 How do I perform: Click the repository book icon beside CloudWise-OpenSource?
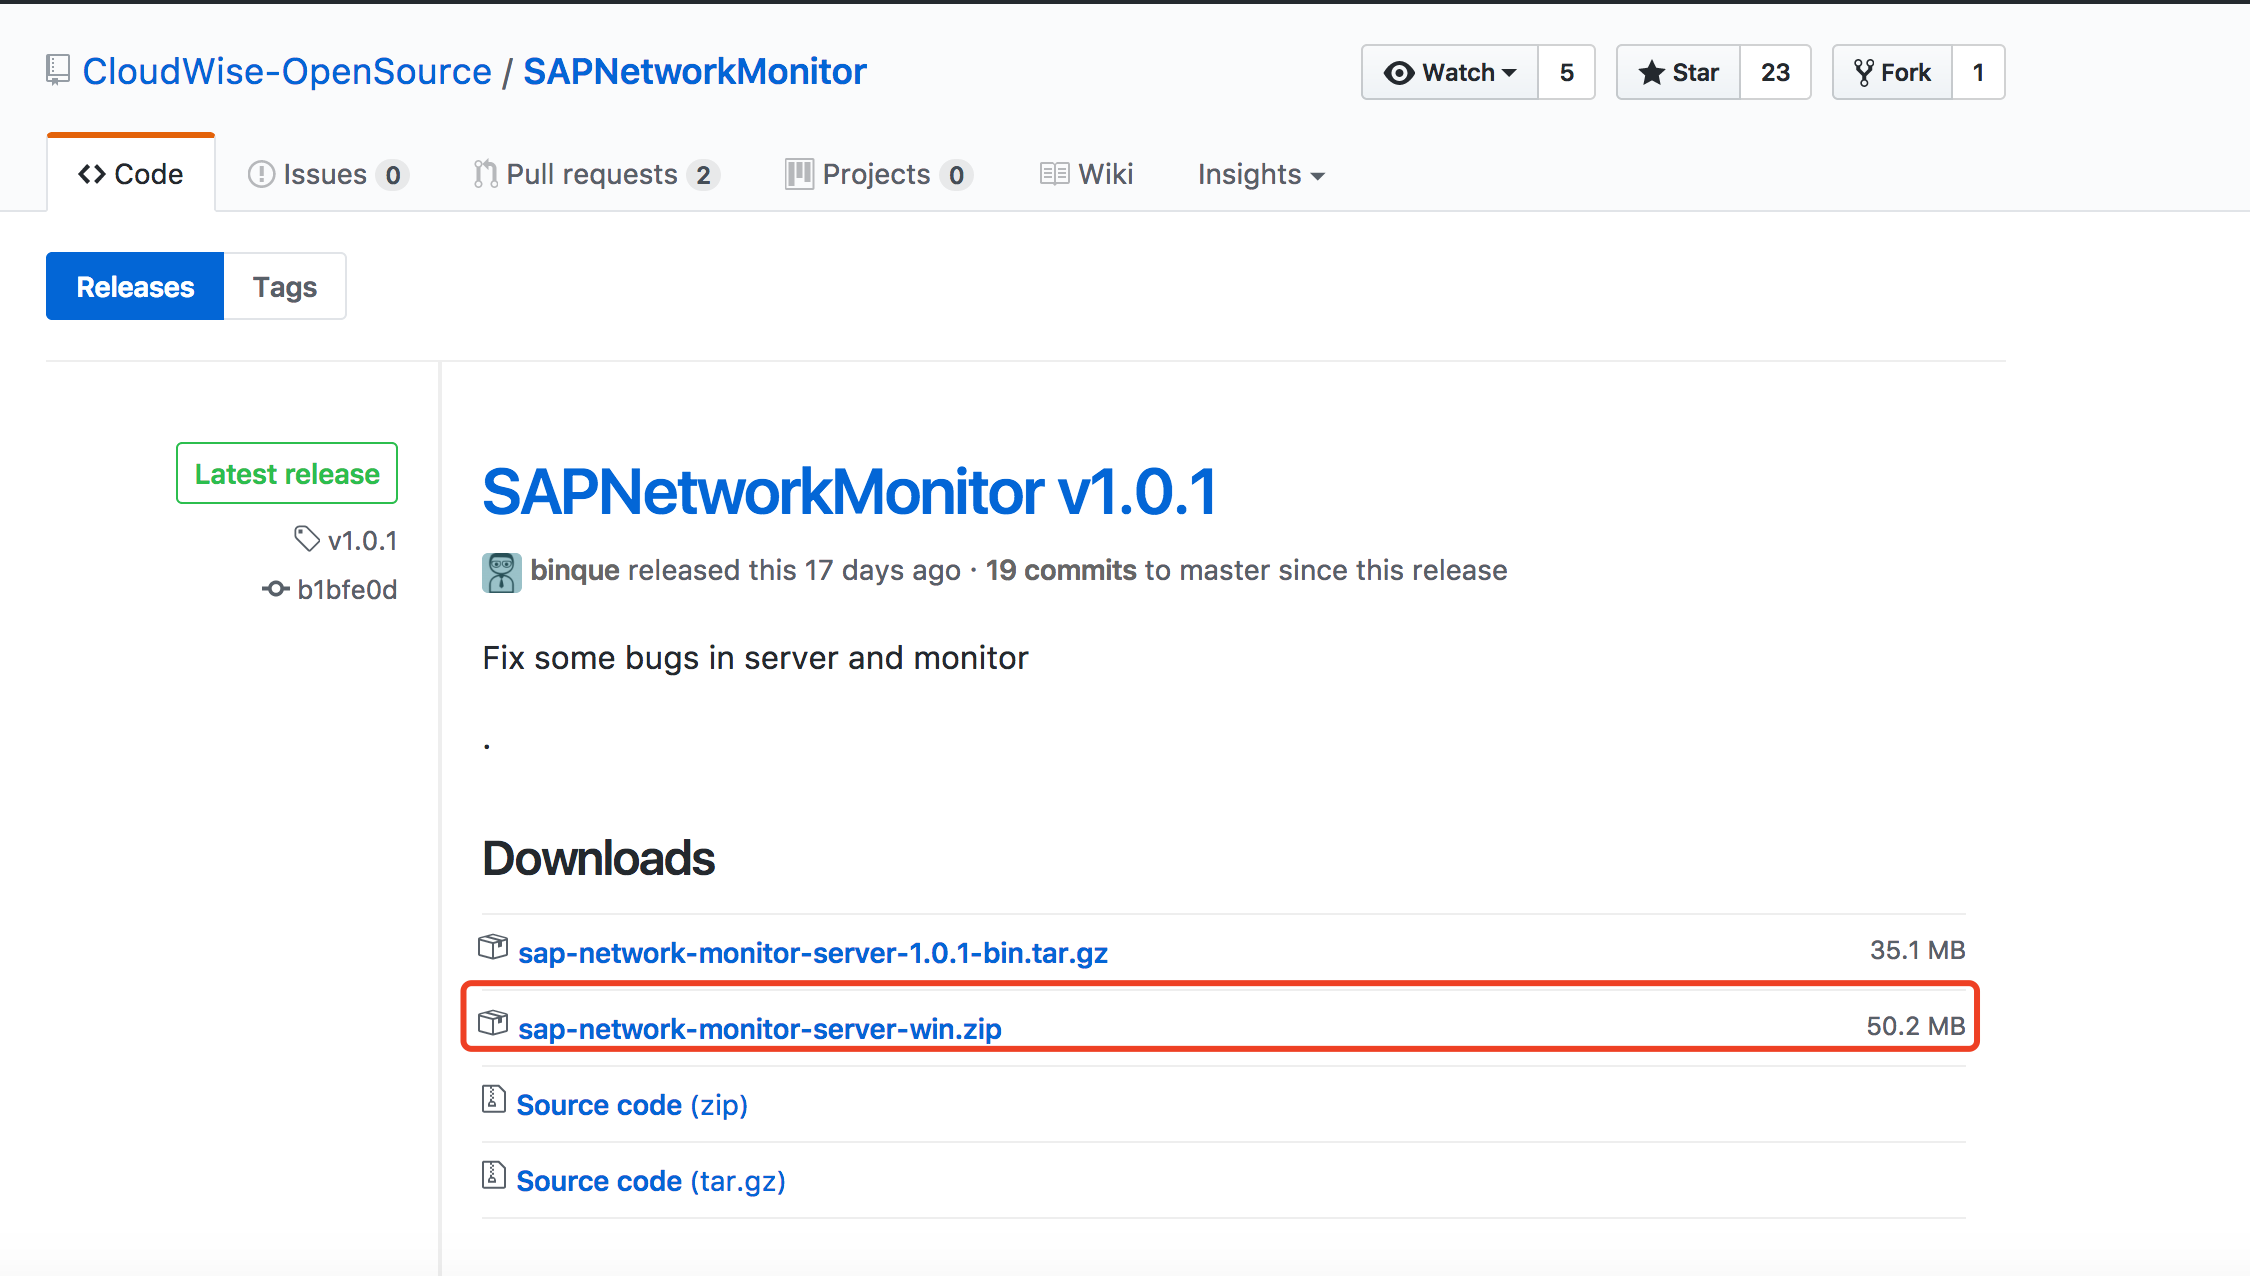point(58,71)
